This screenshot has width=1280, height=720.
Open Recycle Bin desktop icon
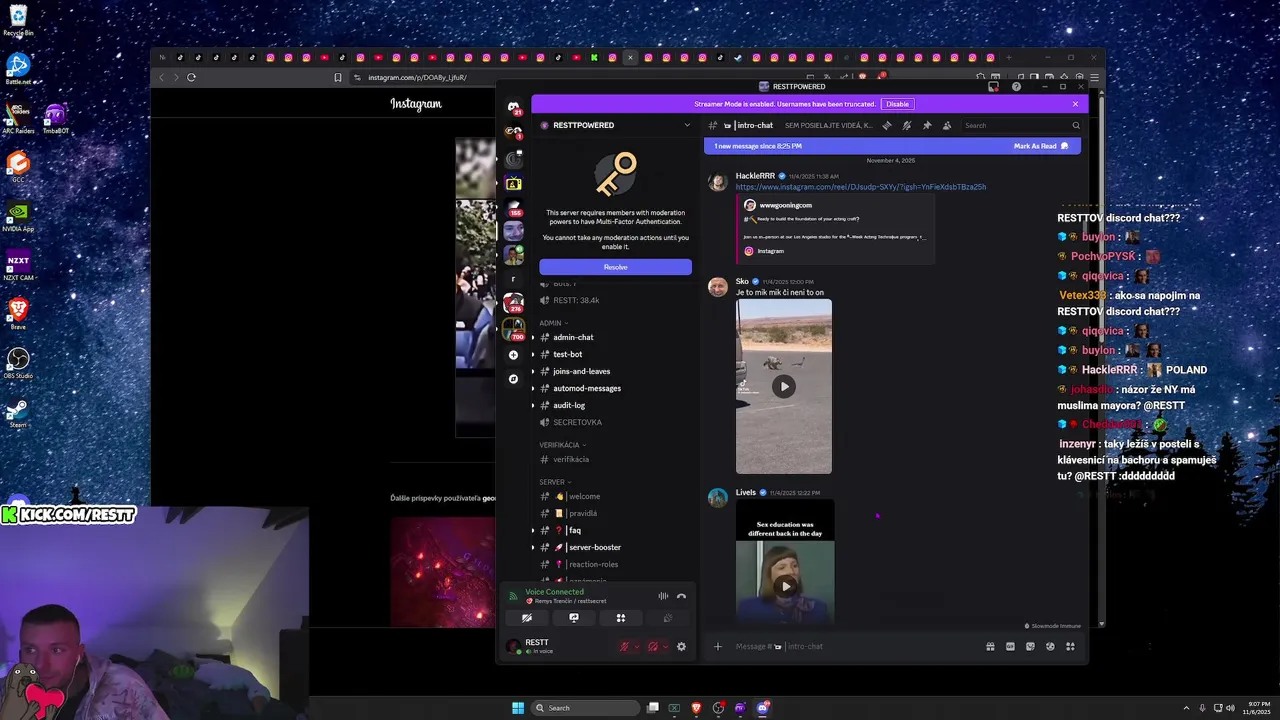pyautogui.click(x=18, y=21)
